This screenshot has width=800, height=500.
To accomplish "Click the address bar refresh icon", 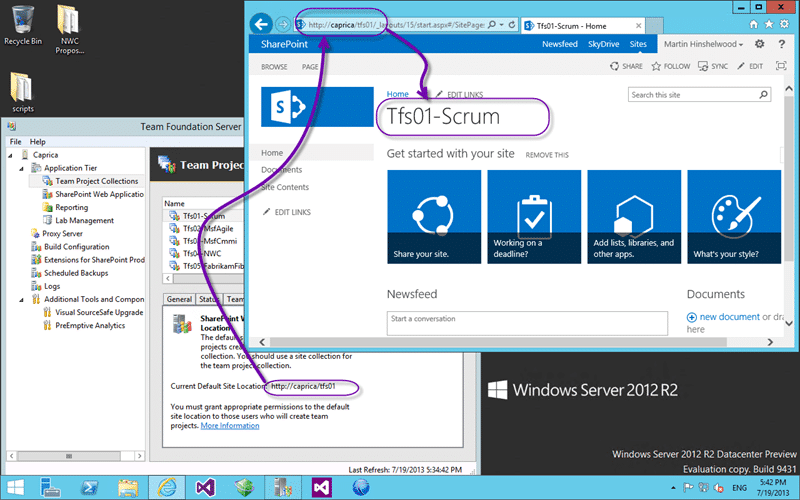I will (512, 24).
